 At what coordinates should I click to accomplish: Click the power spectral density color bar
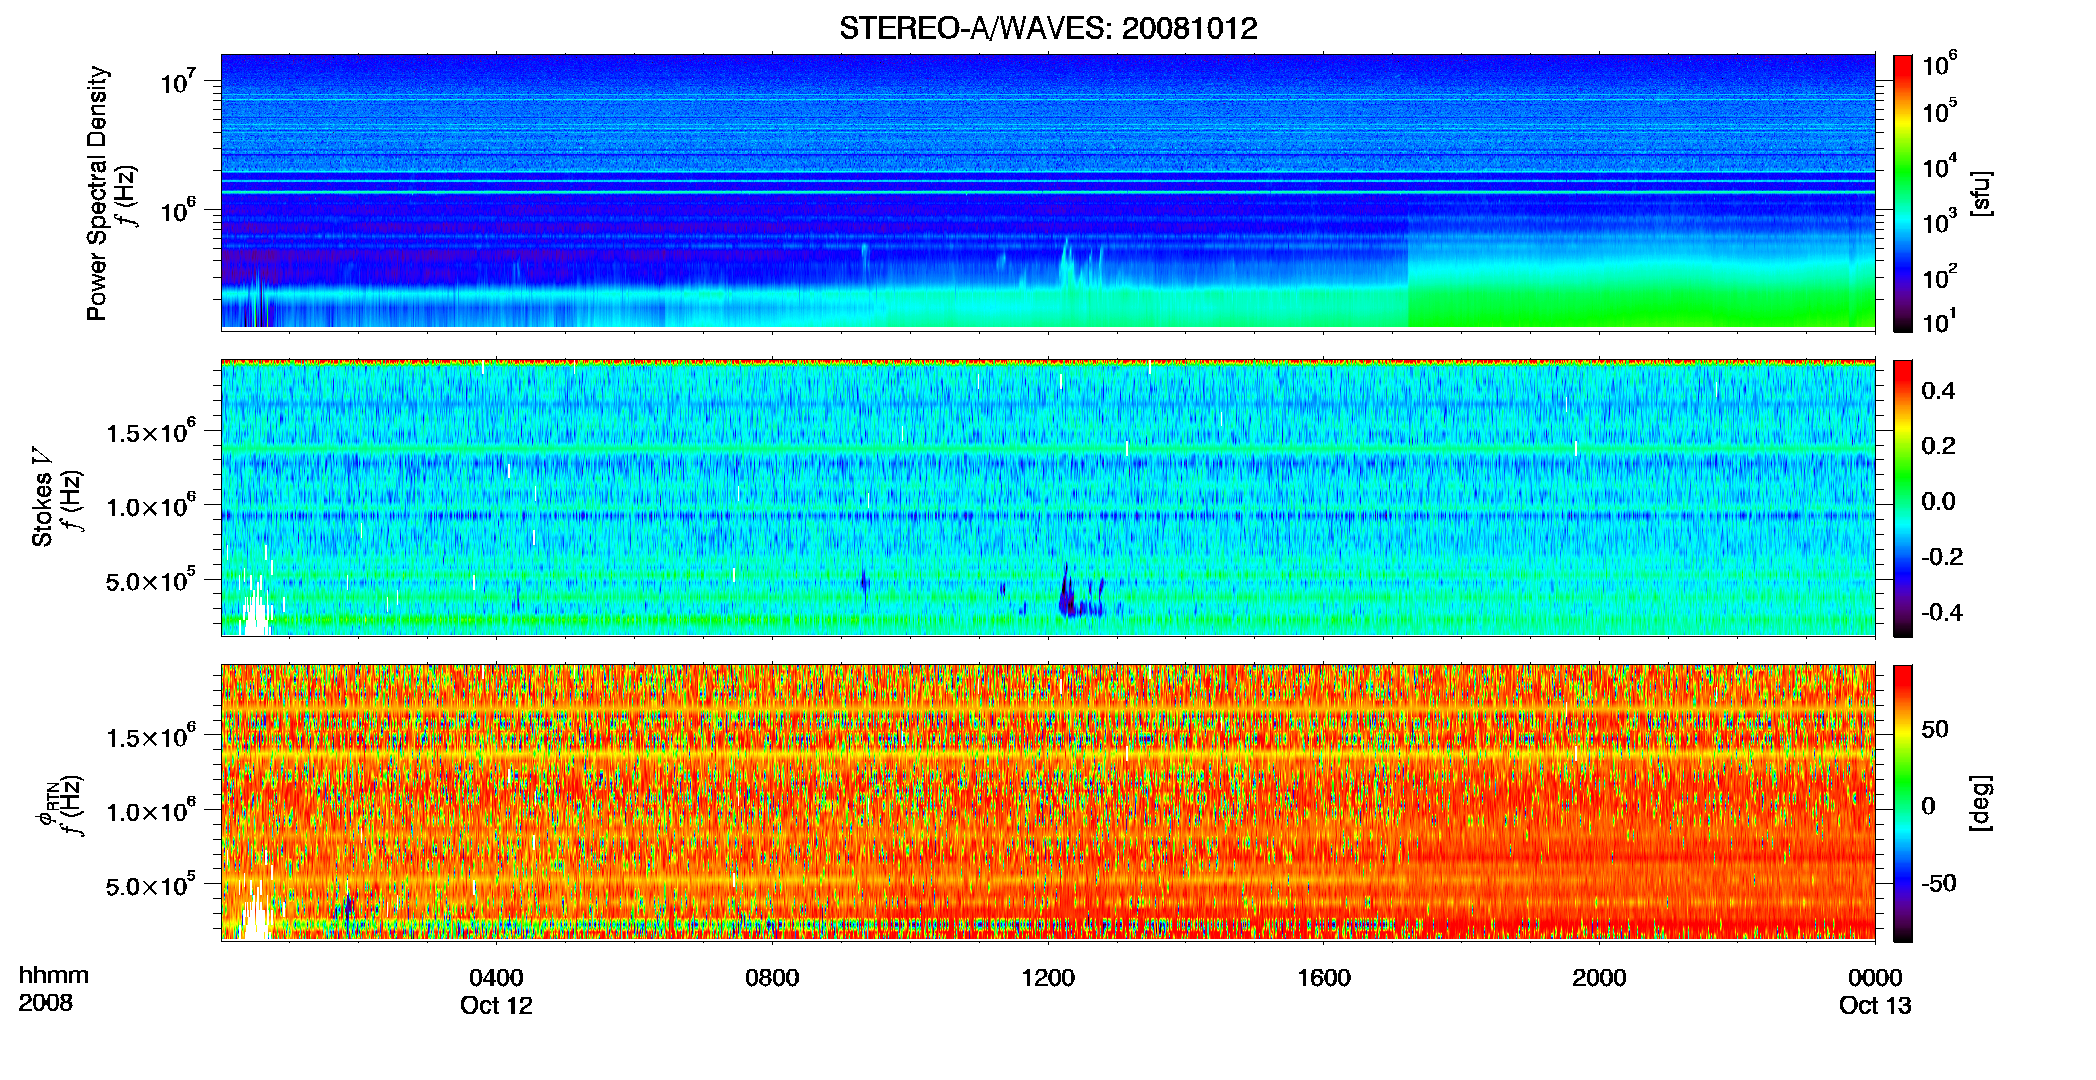(1903, 193)
